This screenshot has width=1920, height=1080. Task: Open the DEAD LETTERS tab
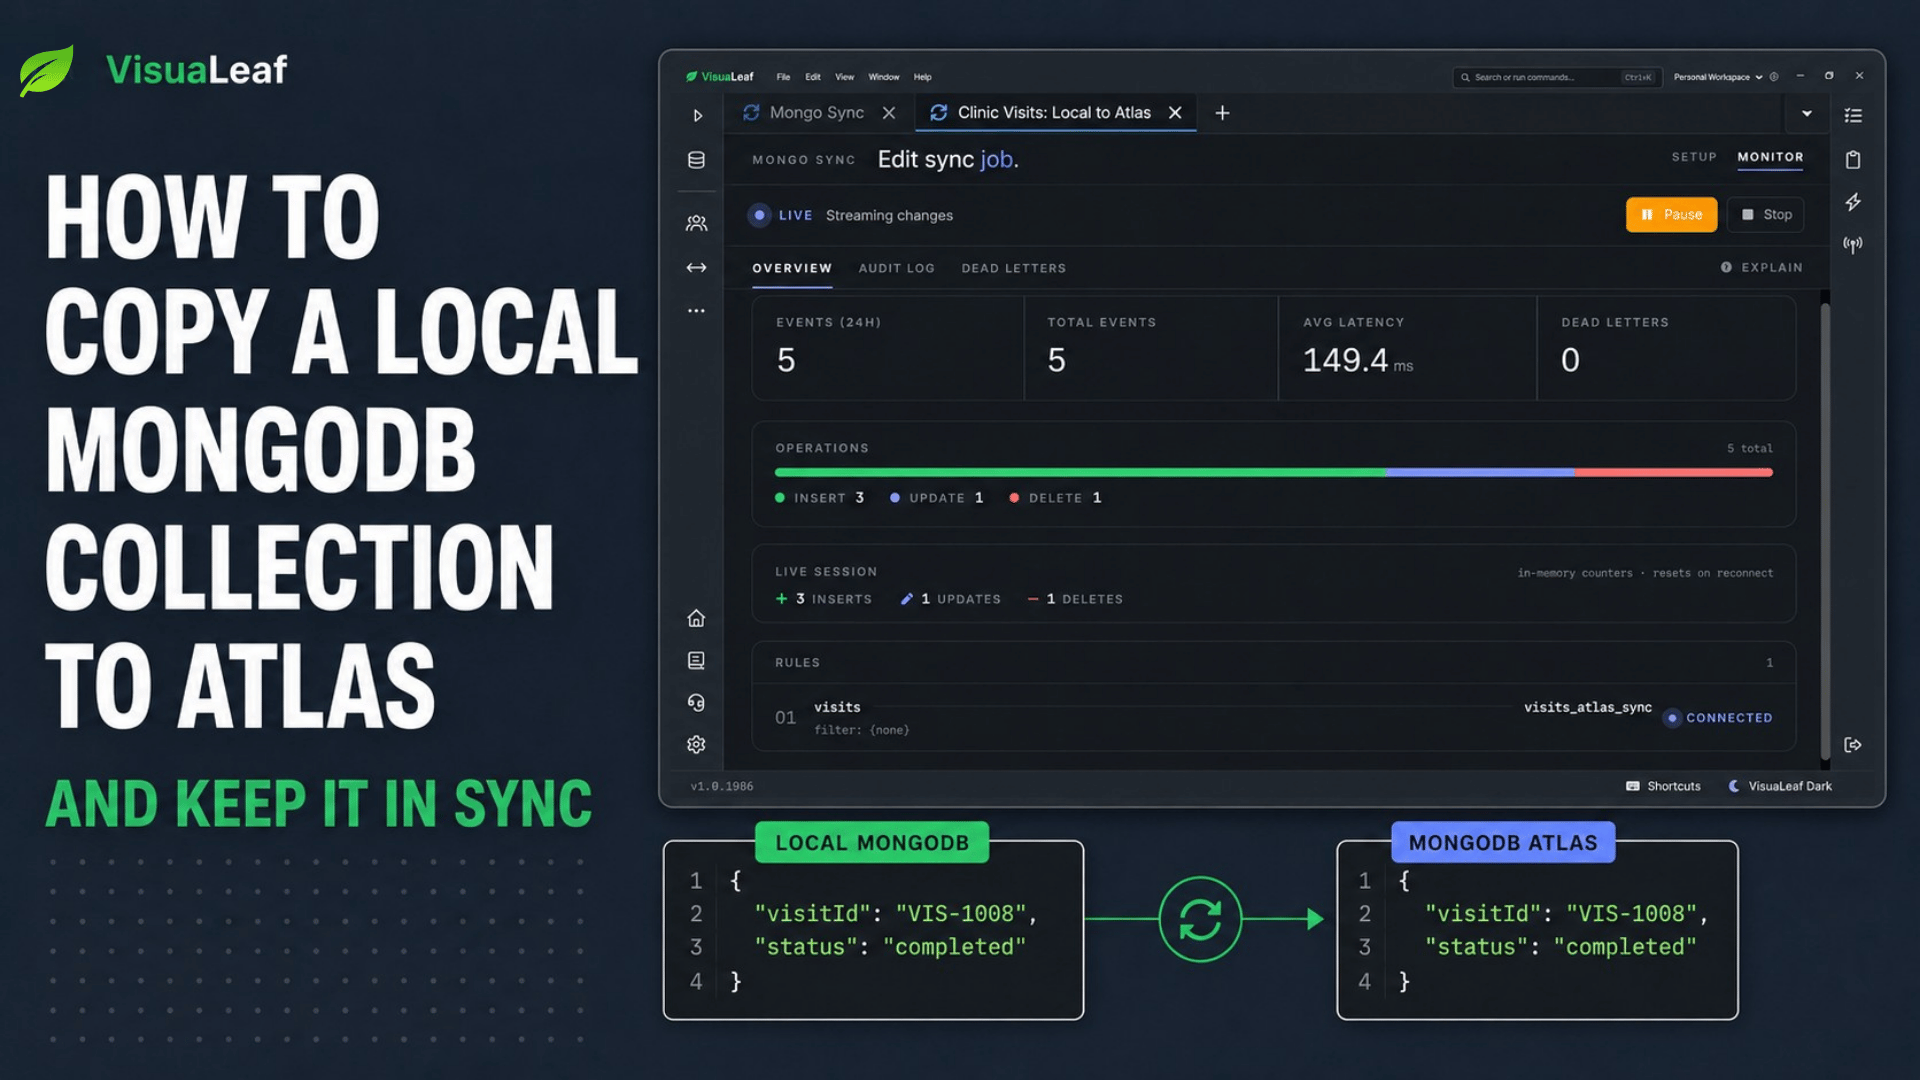pos(1014,268)
